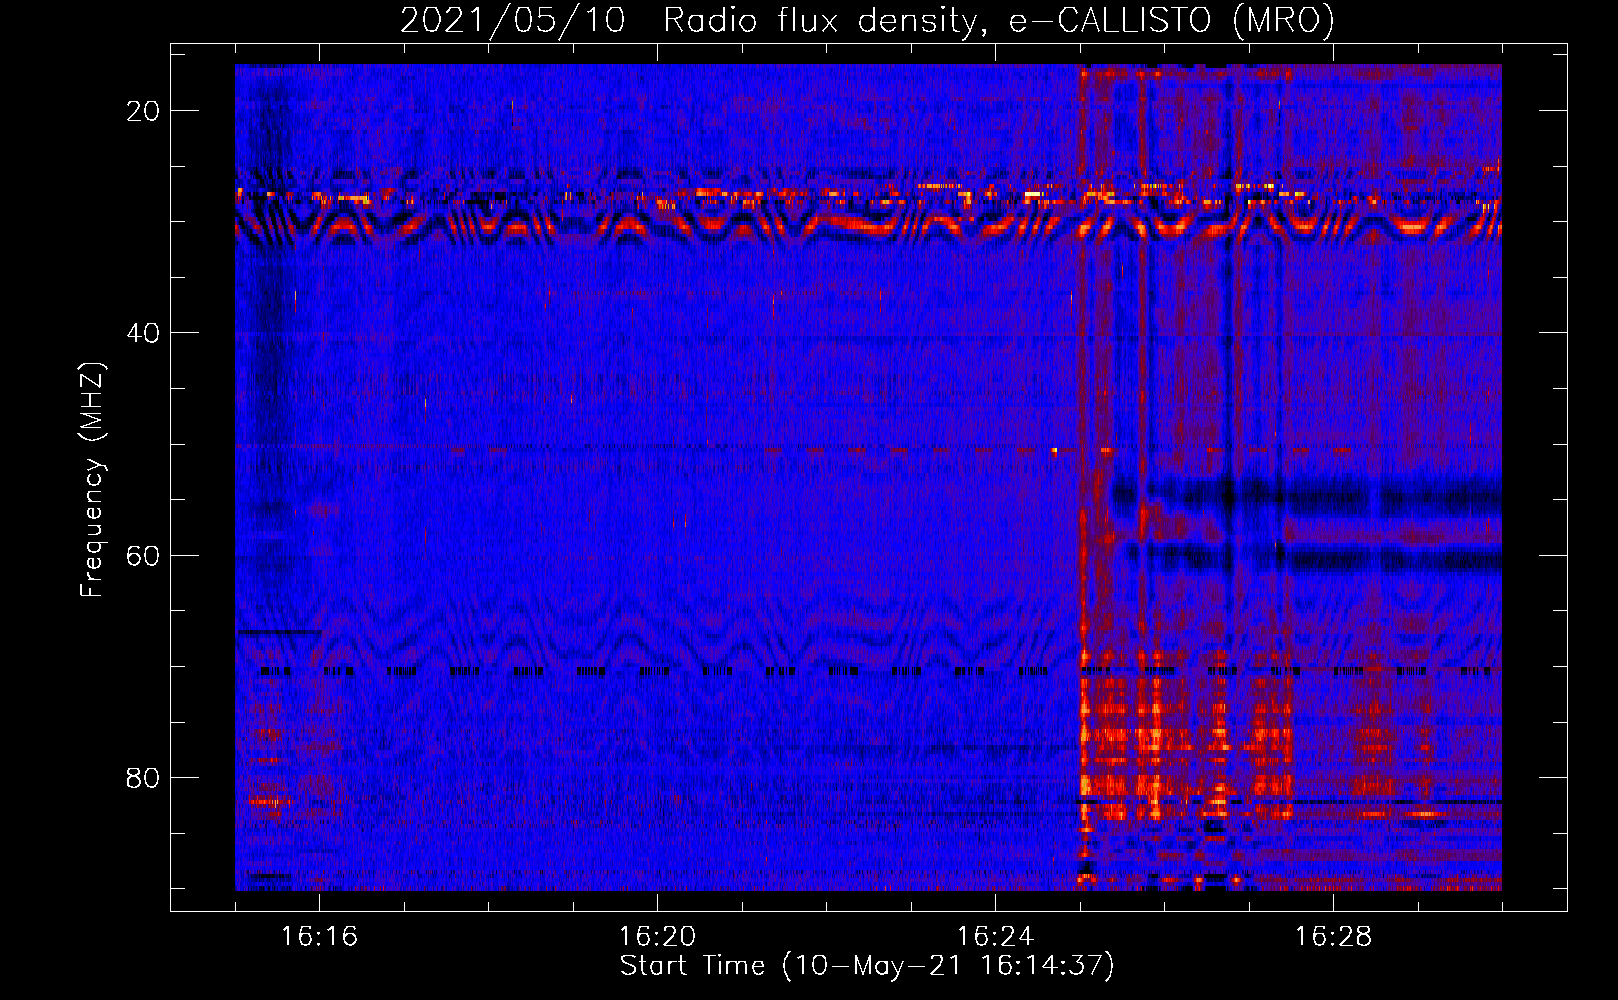Screen dimensions: 1618x1000
Task: Click the '16:24' time tick label
Action: click(995, 937)
